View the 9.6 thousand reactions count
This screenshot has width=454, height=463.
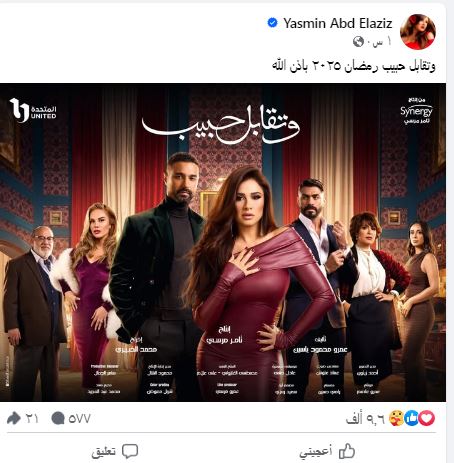tap(365, 419)
